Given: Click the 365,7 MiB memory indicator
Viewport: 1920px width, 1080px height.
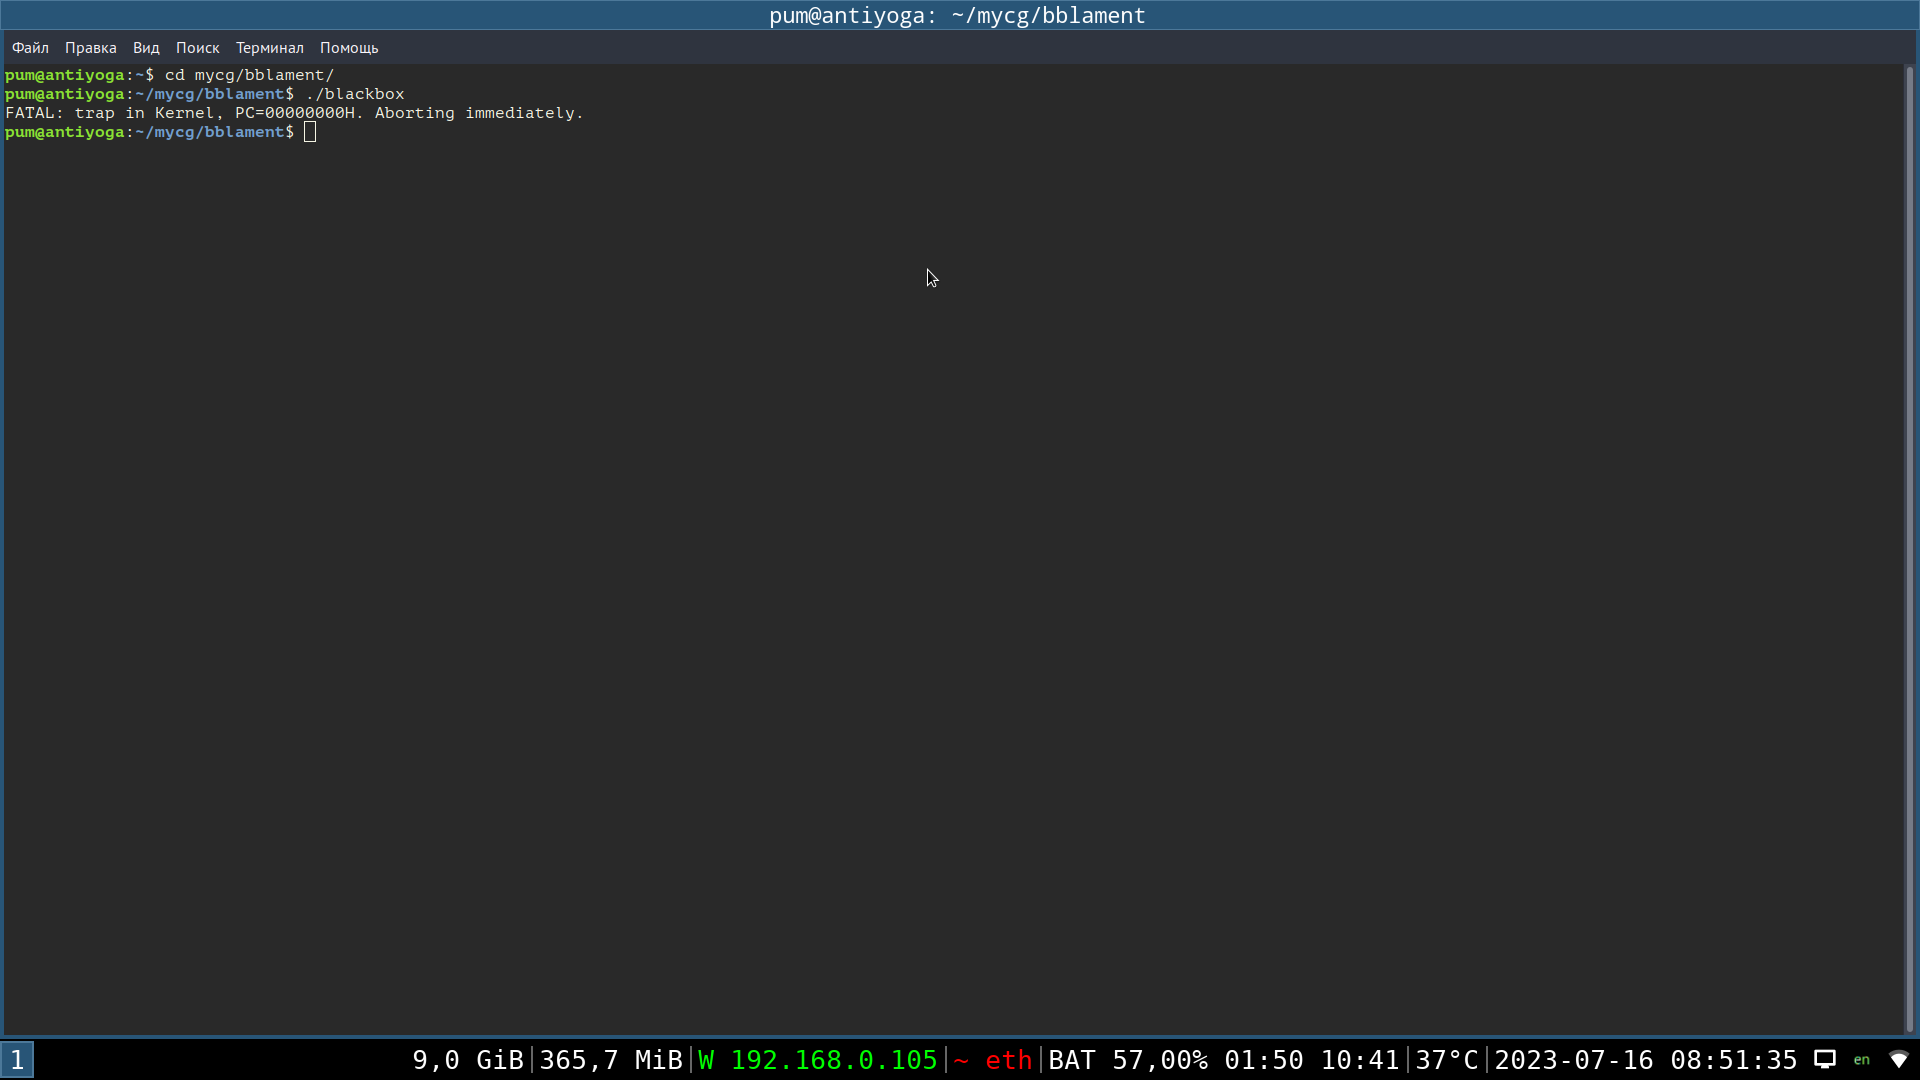Looking at the screenshot, I should [x=610, y=1060].
